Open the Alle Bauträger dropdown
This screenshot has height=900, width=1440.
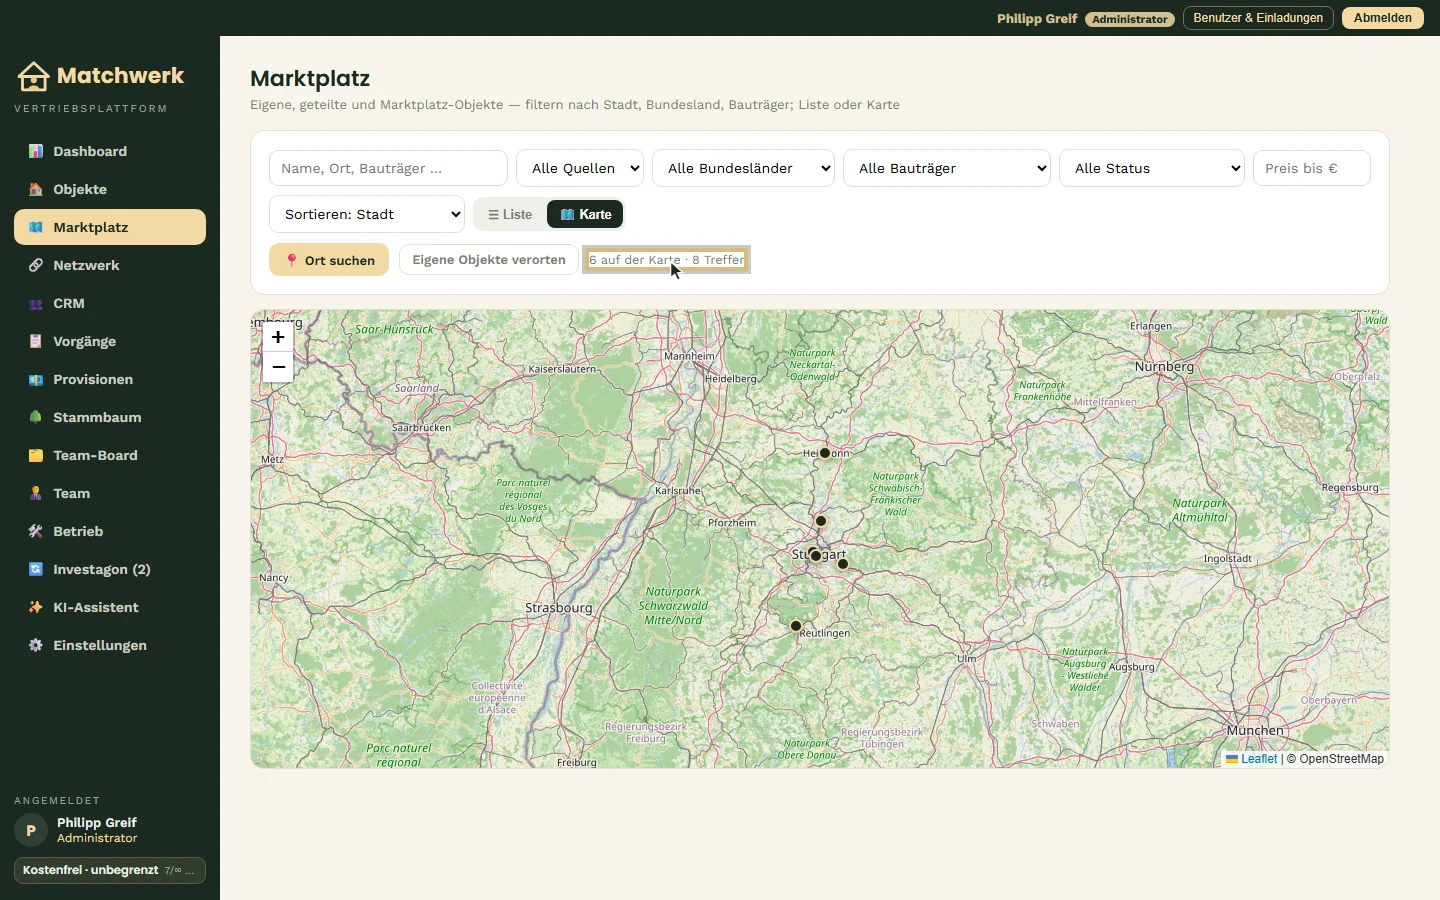(x=947, y=168)
